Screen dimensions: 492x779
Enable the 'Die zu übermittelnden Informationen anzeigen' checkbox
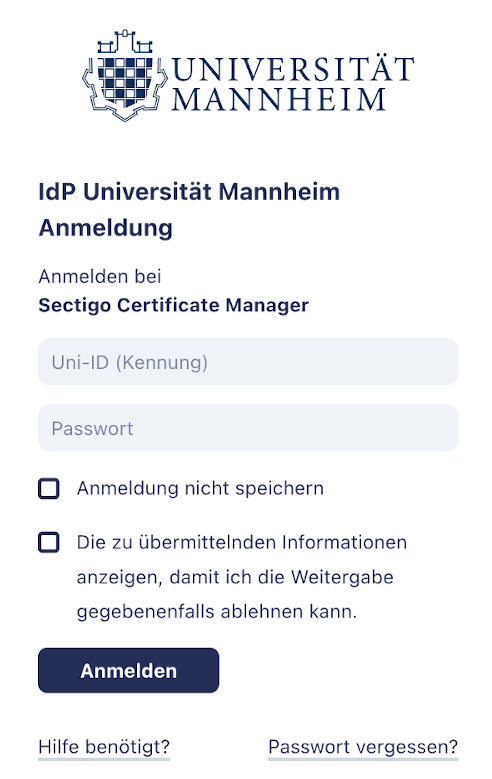49,542
